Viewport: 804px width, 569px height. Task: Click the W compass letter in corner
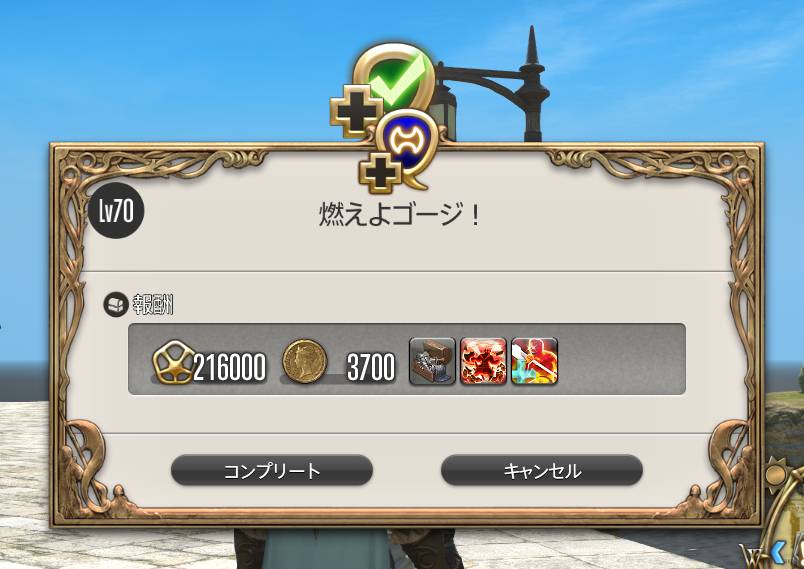coord(751,555)
